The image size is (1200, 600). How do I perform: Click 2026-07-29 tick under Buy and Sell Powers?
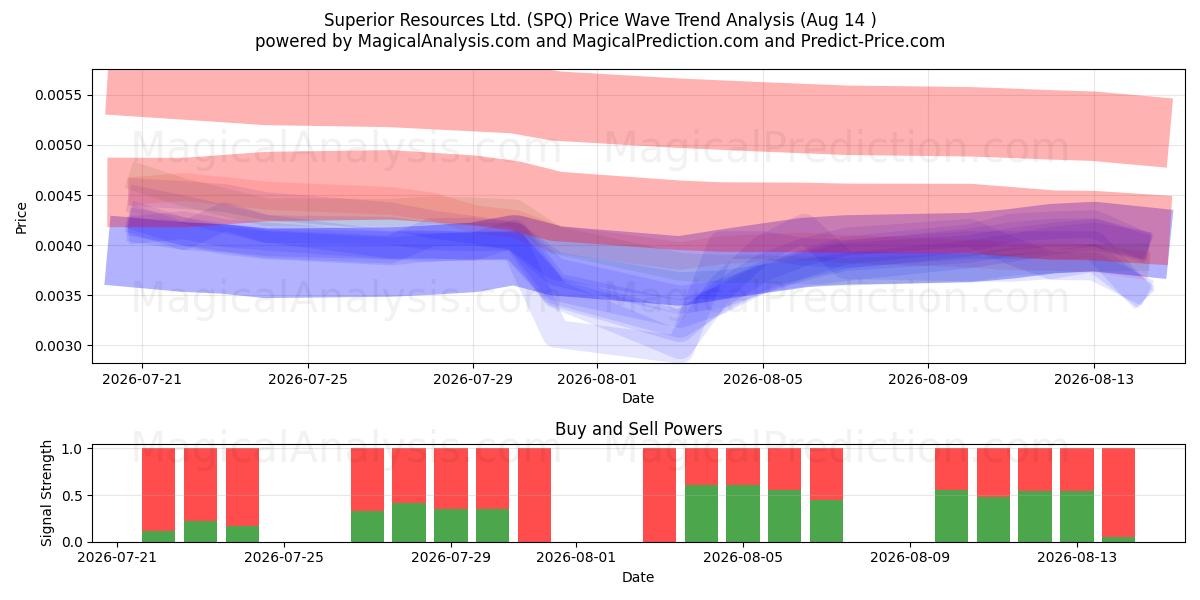pos(452,558)
